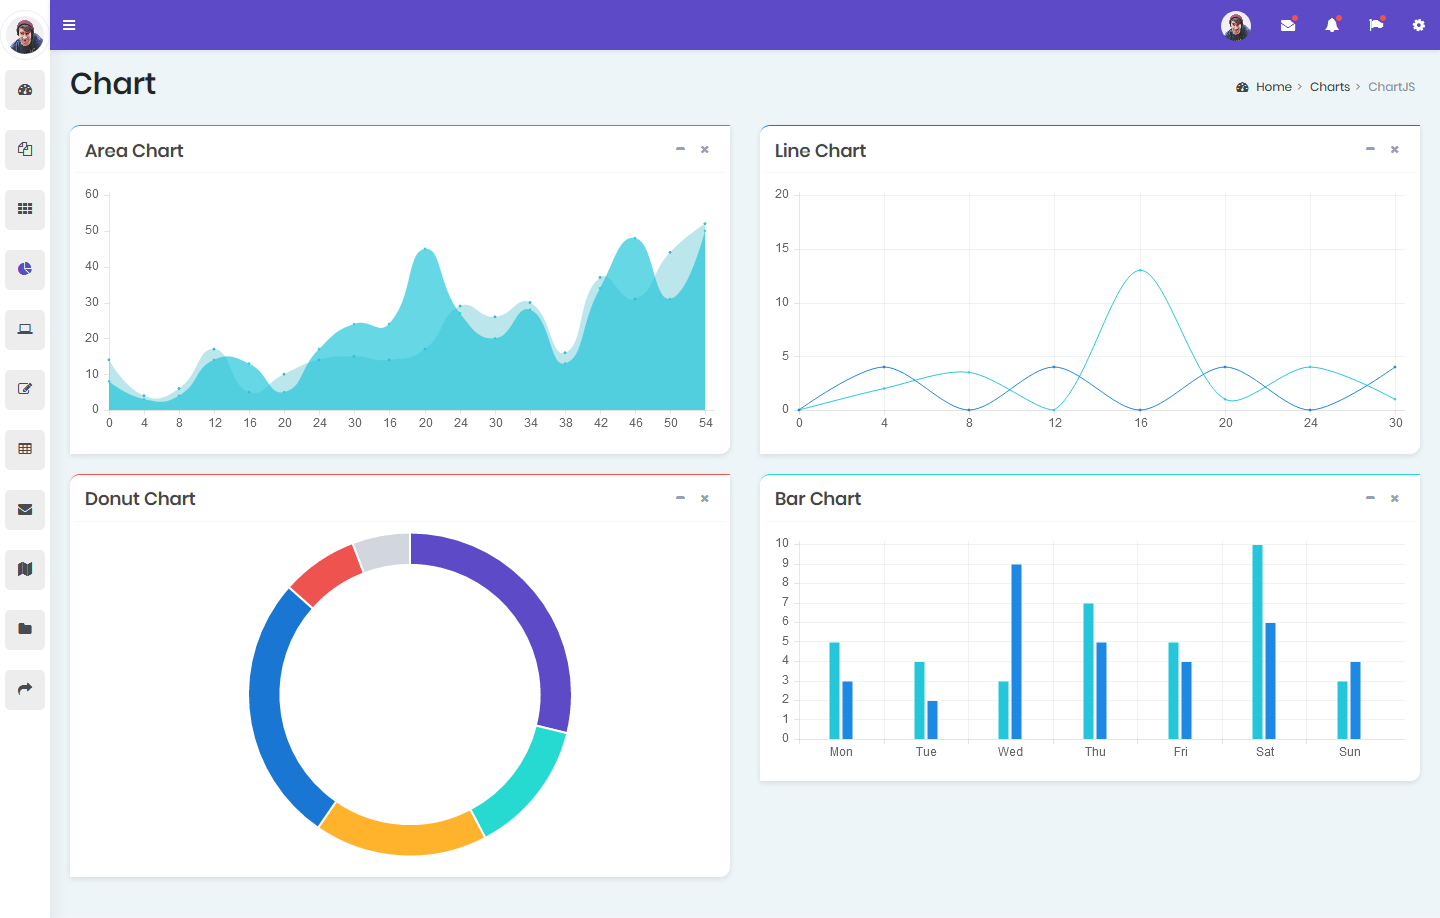Open the tables icon in the sidebar
This screenshot has height=918, width=1440.
click(x=25, y=450)
